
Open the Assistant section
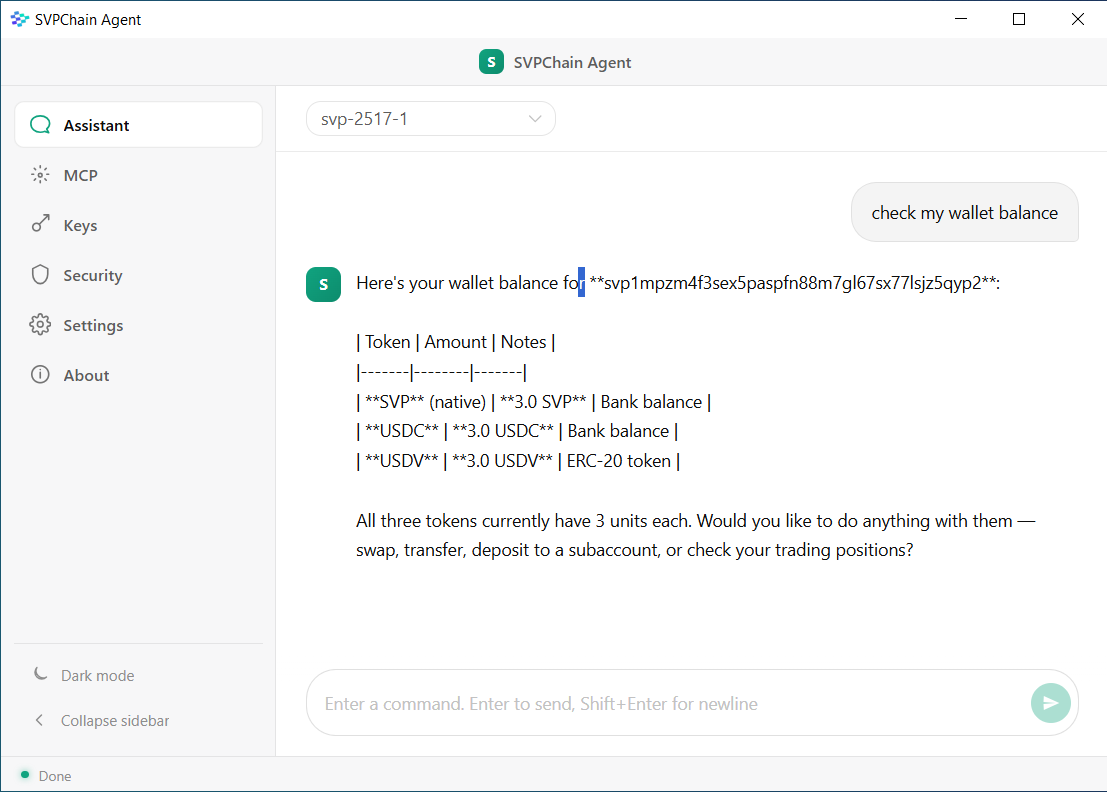(138, 125)
